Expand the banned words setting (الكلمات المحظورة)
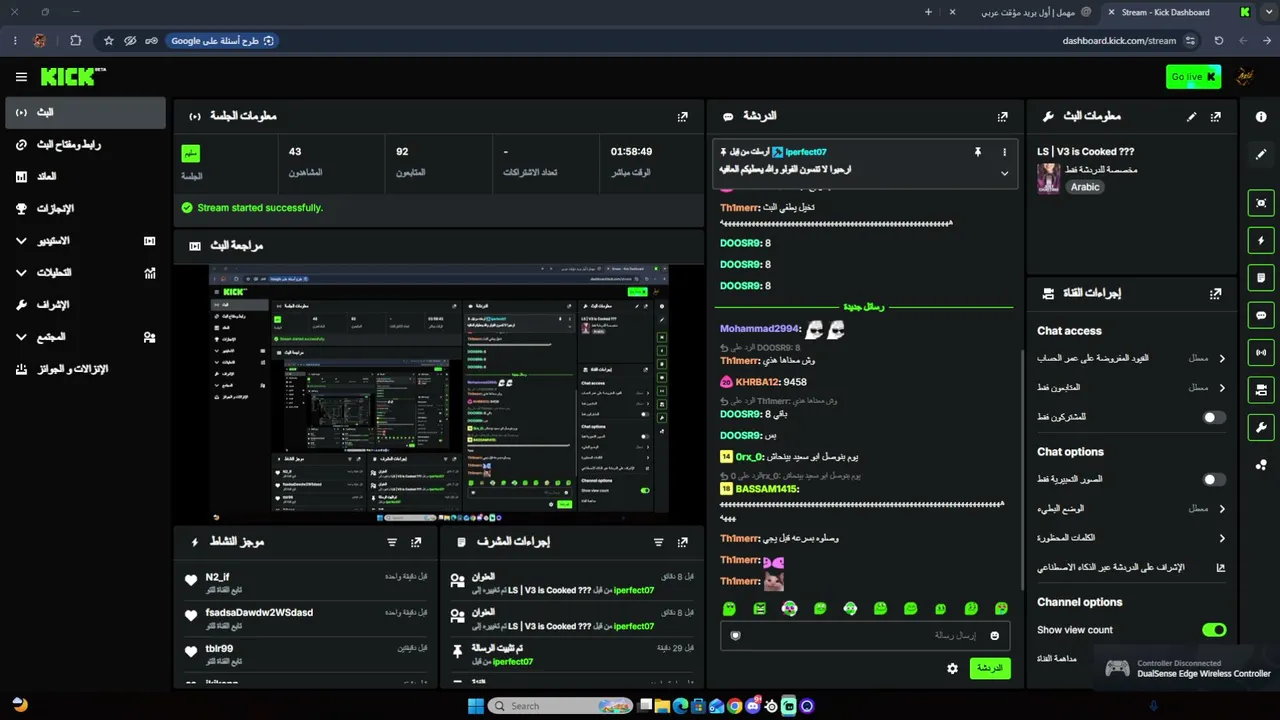Image resolution: width=1280 pixels, height=720 pixels. click(x=1222, y=538)
